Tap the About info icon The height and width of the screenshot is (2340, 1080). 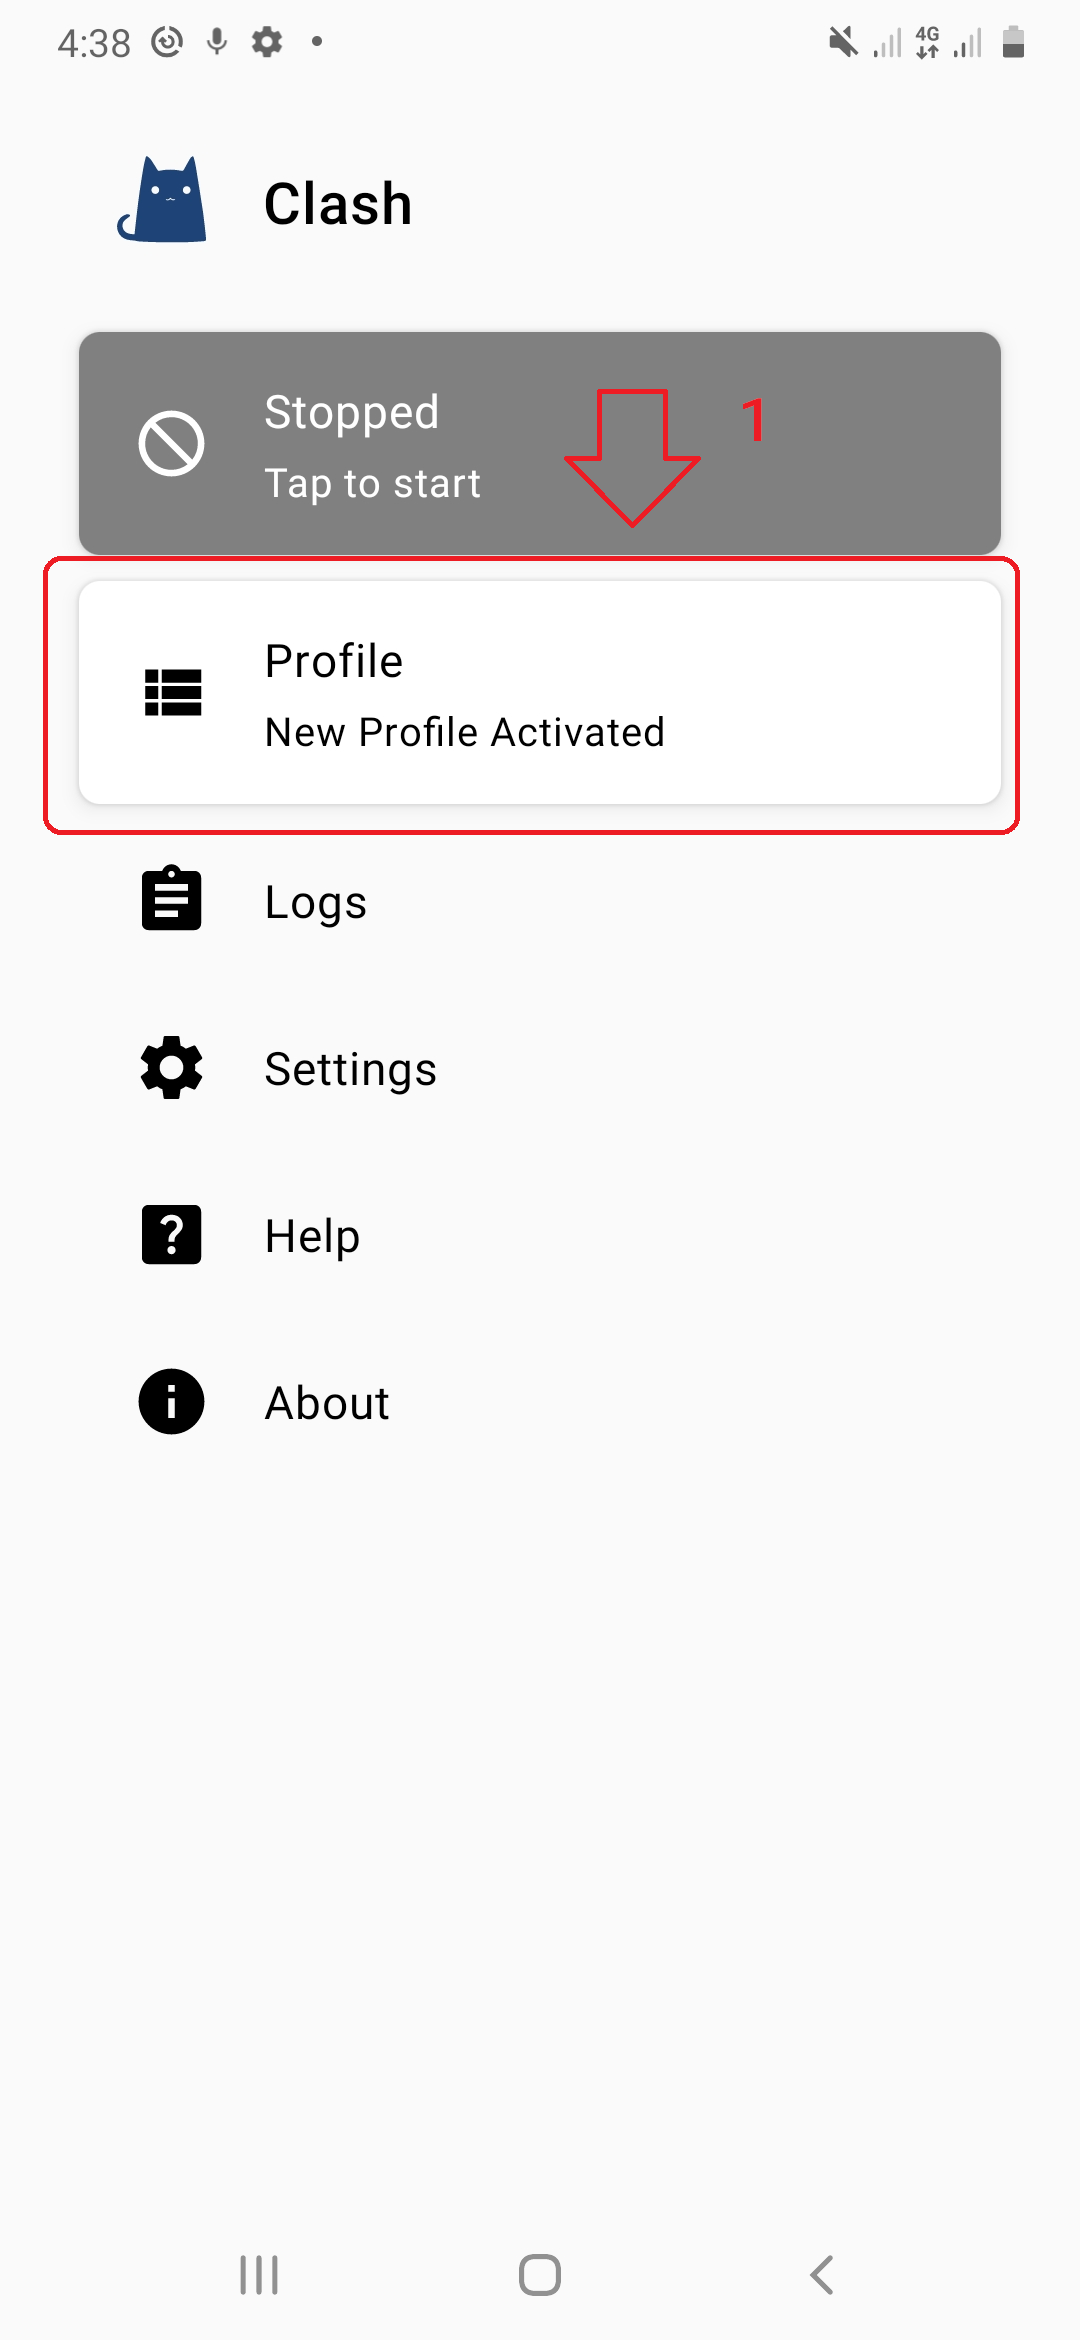(x=171, y=1401)
